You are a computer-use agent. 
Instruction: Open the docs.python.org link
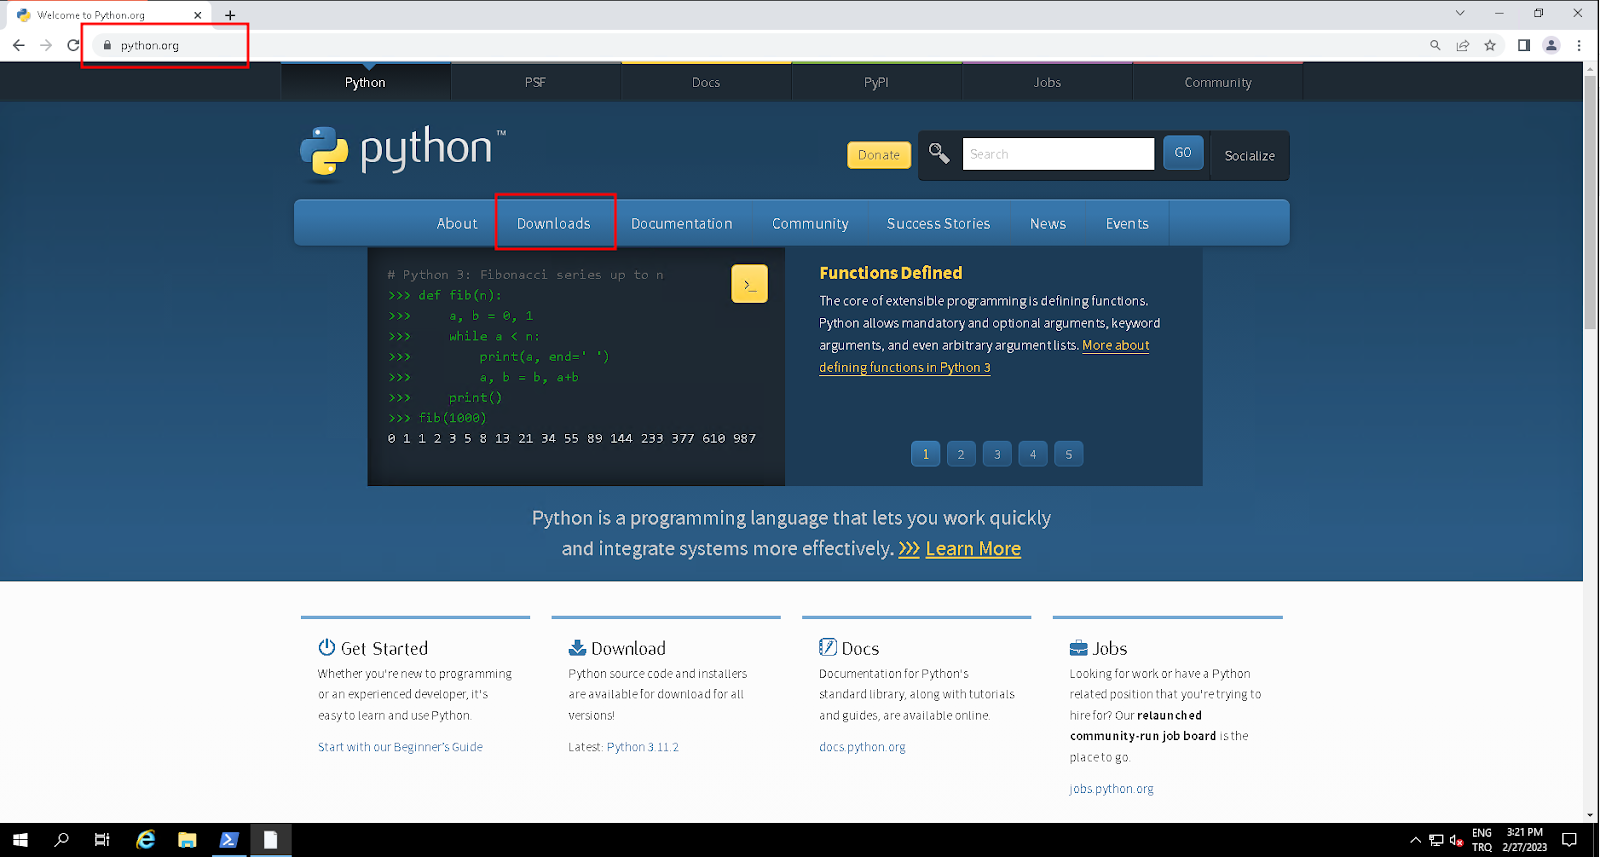click(x=862, y=747)
